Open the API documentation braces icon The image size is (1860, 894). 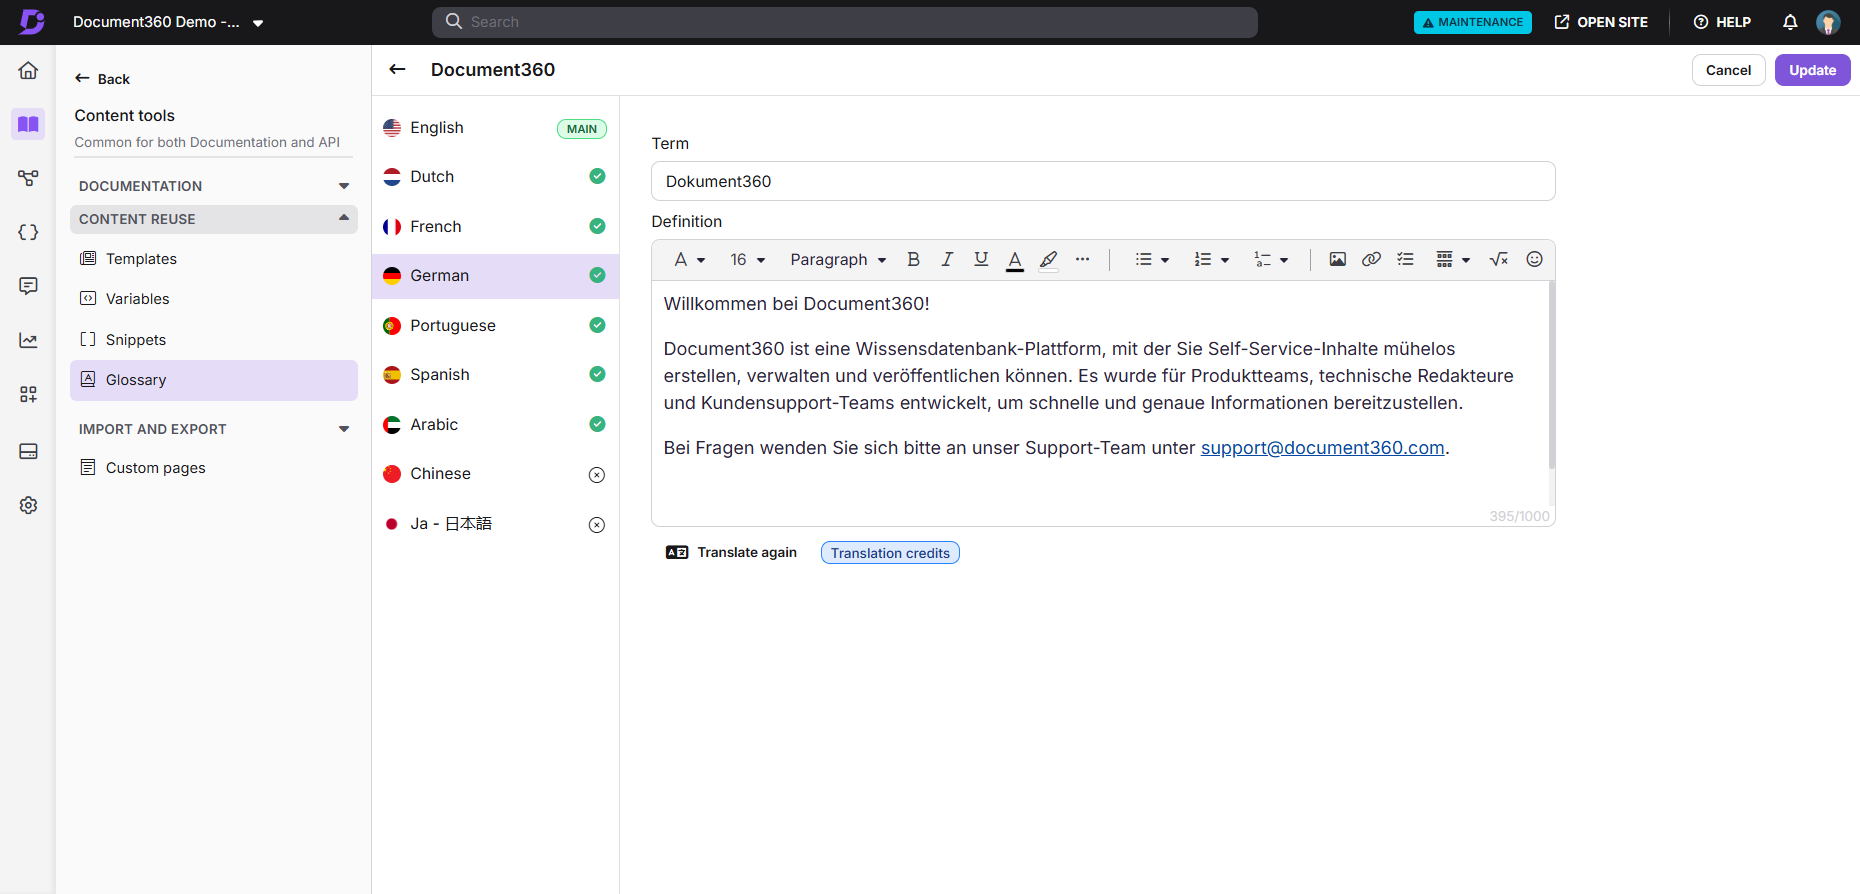28,232
